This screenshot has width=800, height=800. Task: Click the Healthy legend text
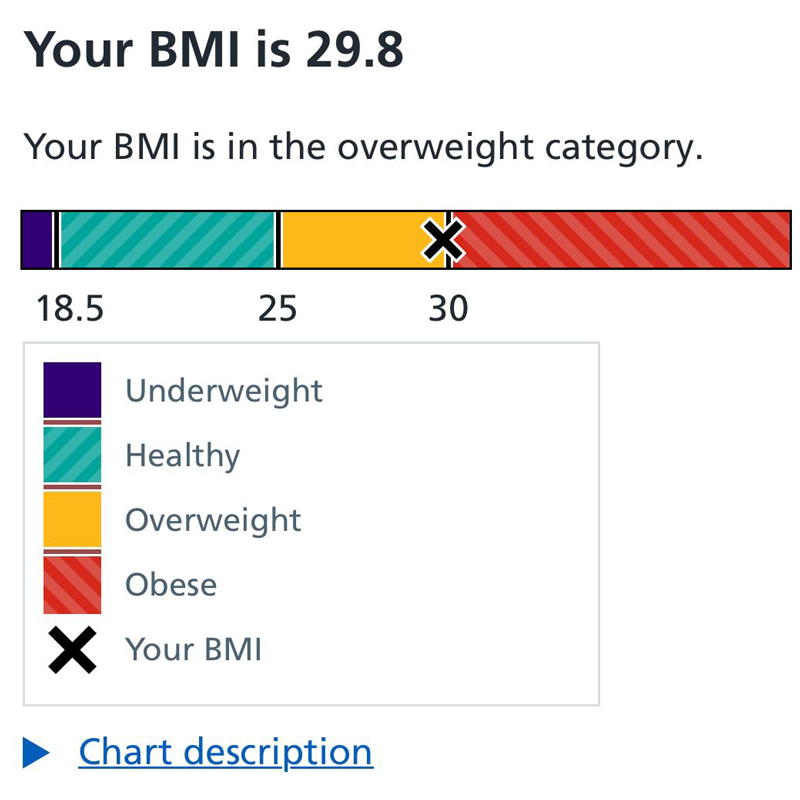pos(183,456)
